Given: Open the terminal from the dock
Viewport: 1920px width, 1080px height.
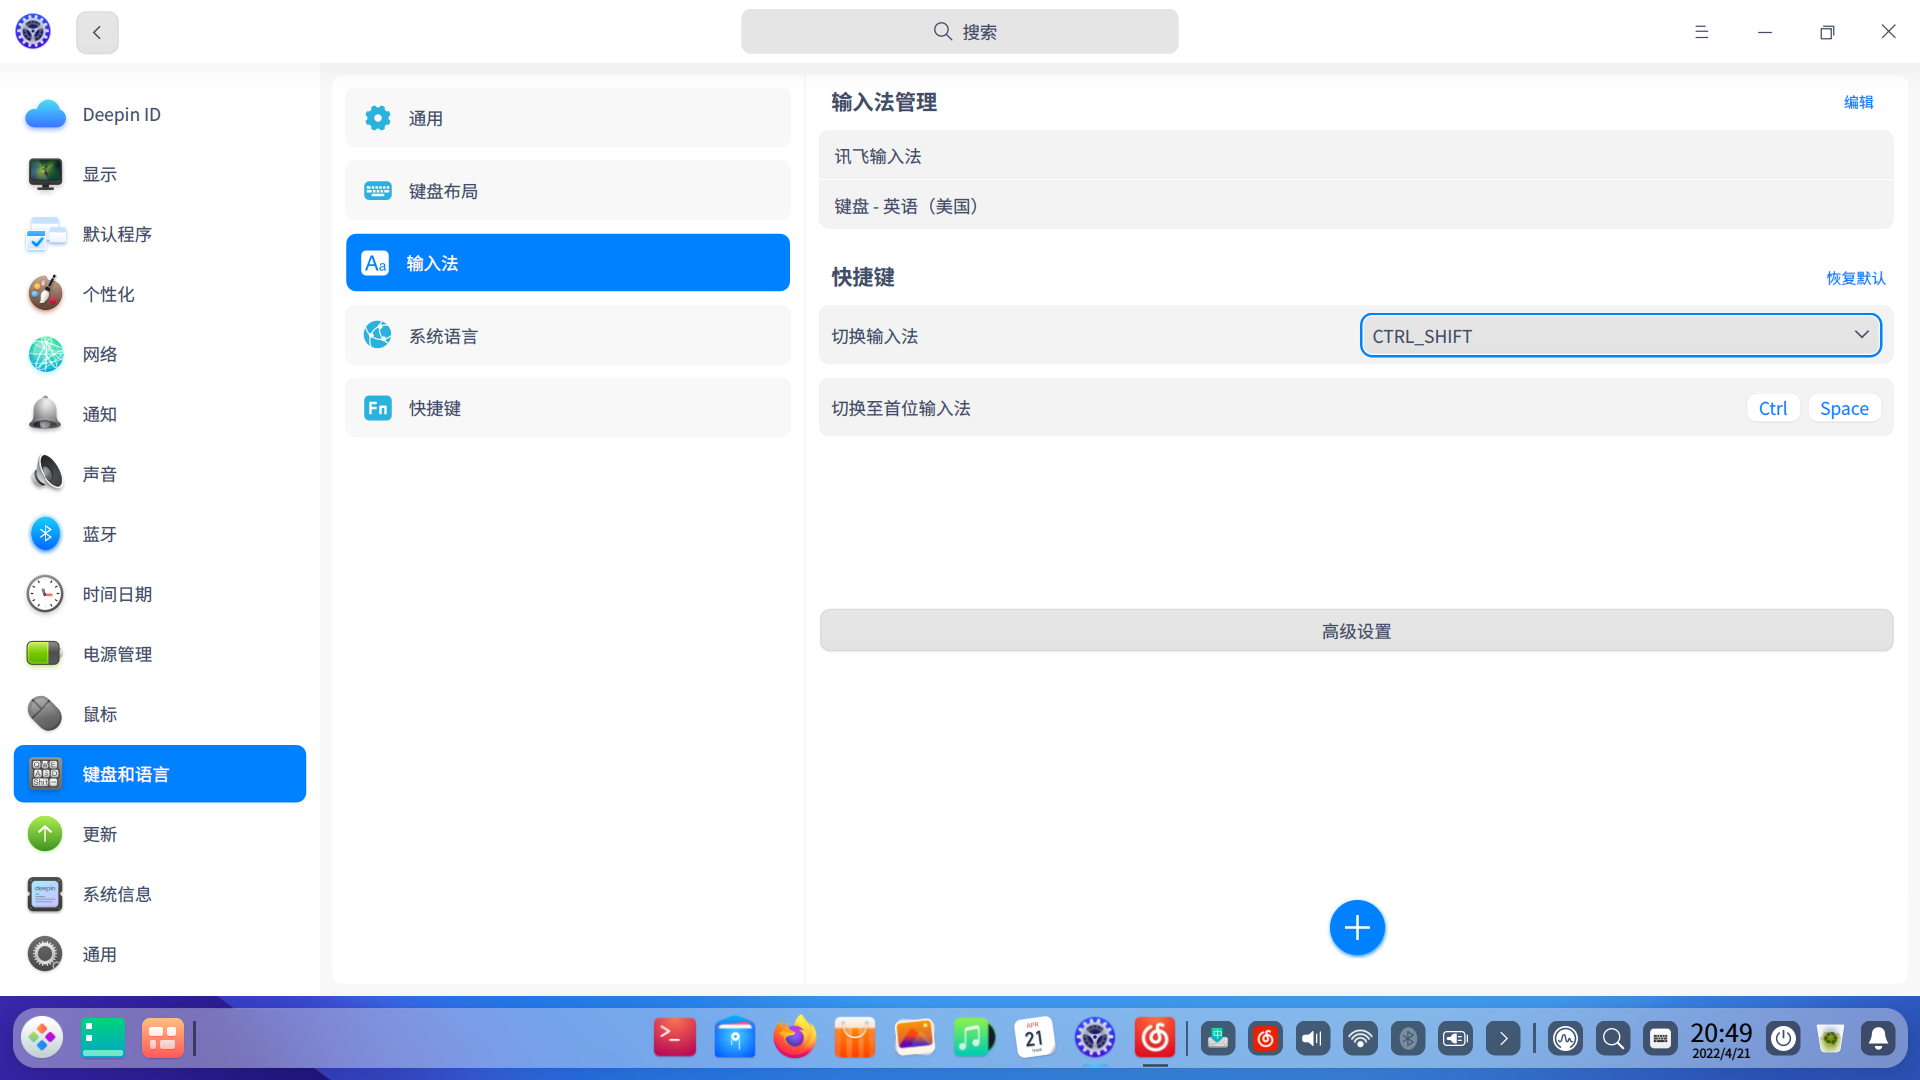Looking at the screenshot, I should (675, 1038).
